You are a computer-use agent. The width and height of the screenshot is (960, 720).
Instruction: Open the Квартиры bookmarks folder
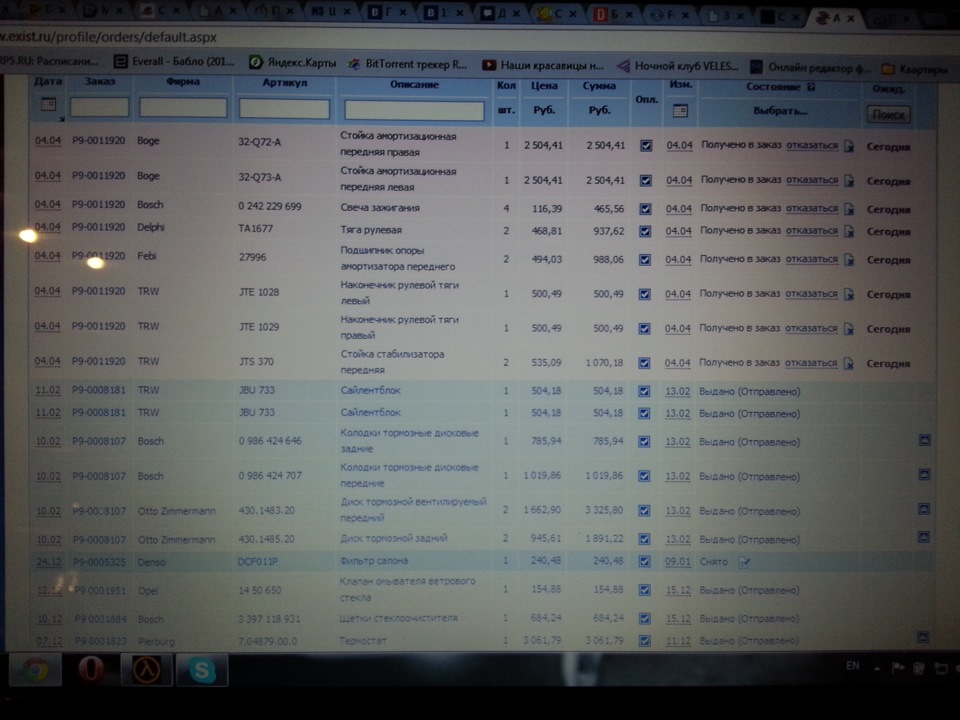[915, 69]
